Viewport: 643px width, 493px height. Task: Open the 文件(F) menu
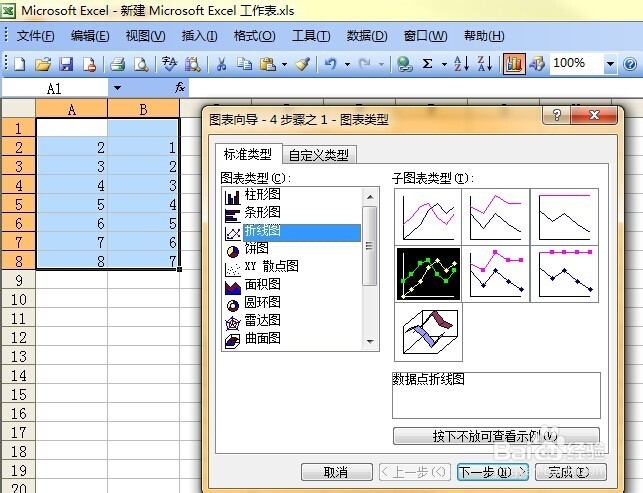point(36,36)
